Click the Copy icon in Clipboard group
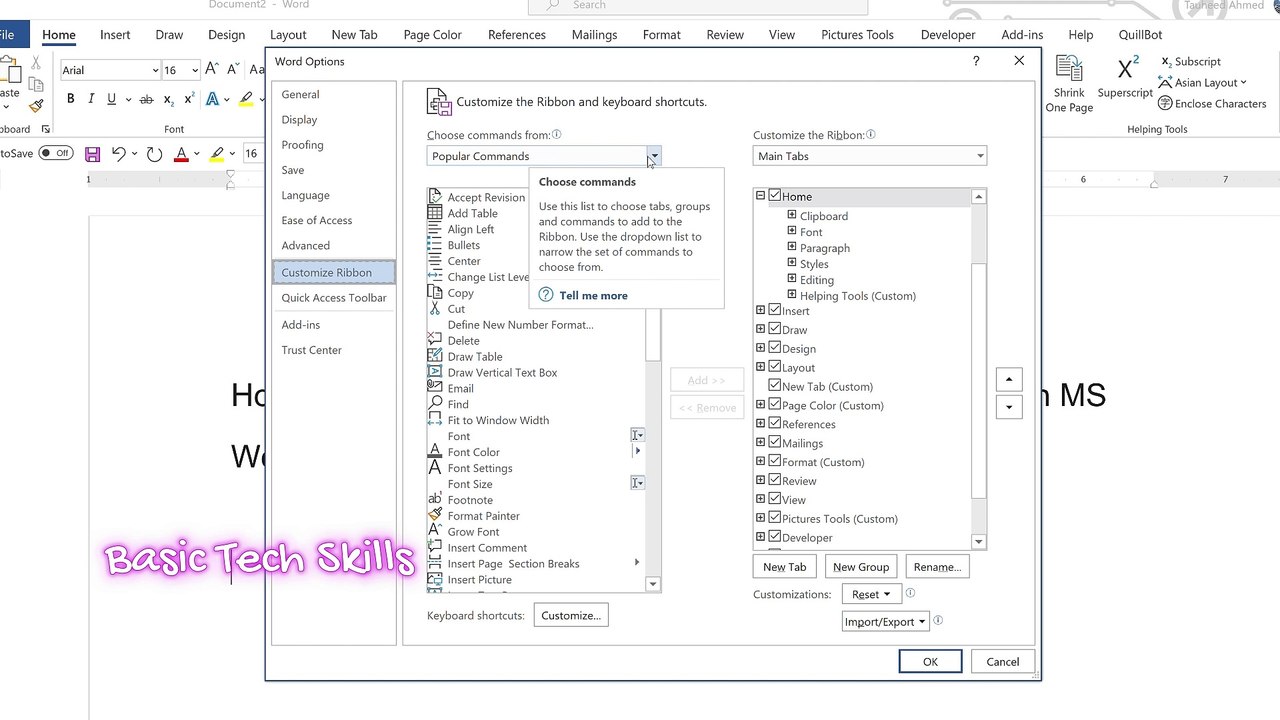 click(x=36, y=85)
